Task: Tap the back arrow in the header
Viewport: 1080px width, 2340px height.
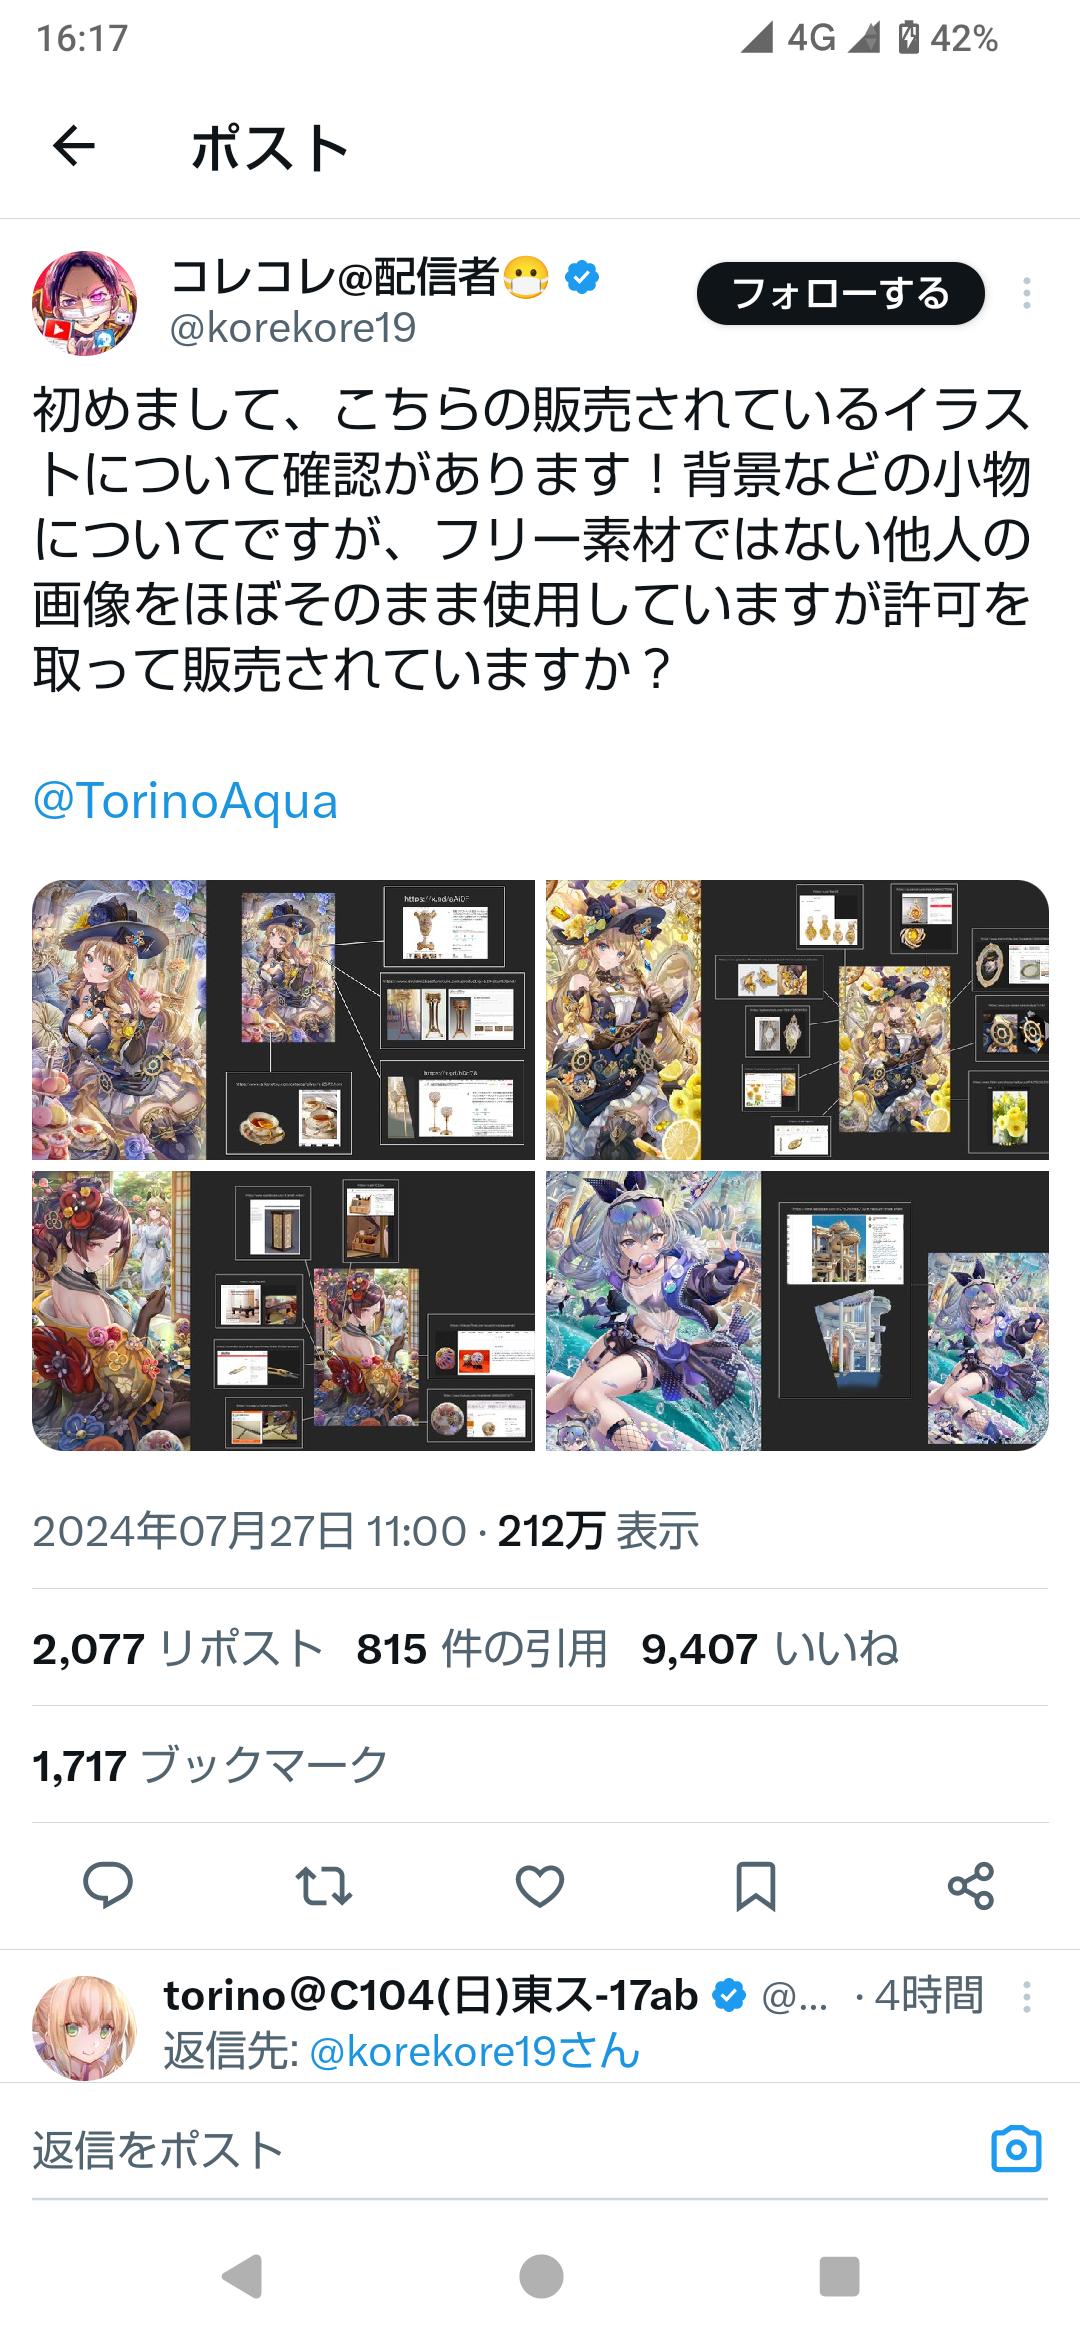Action: point(74,148)
